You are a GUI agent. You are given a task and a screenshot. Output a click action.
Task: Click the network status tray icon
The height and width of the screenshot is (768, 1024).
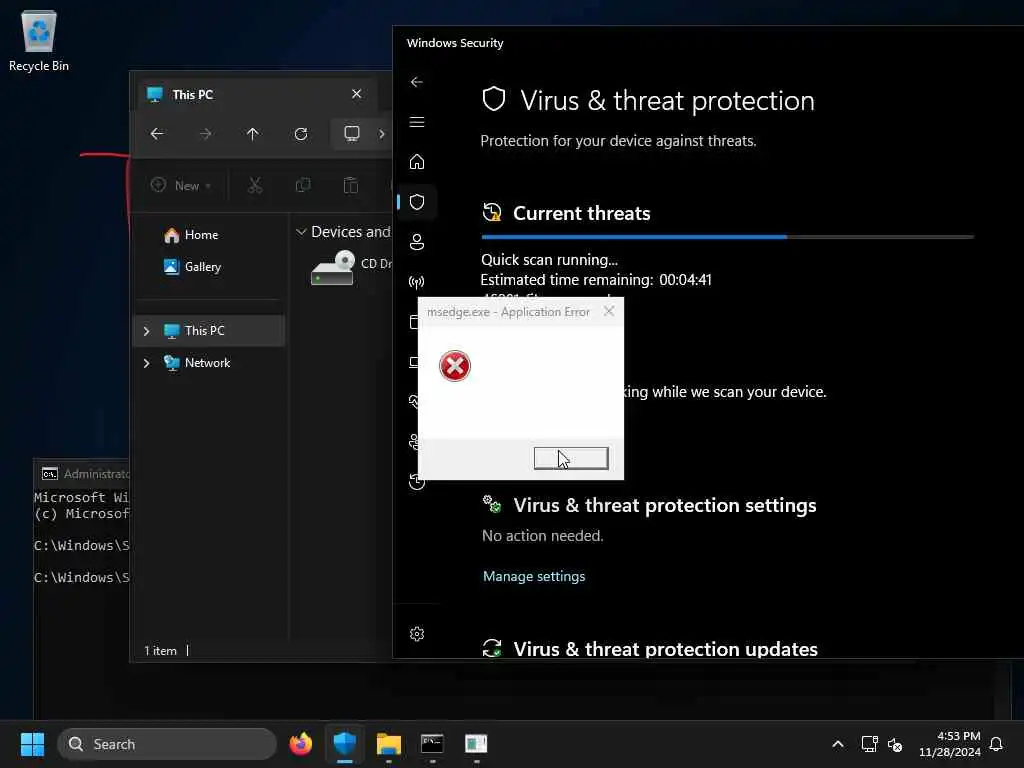869,744
